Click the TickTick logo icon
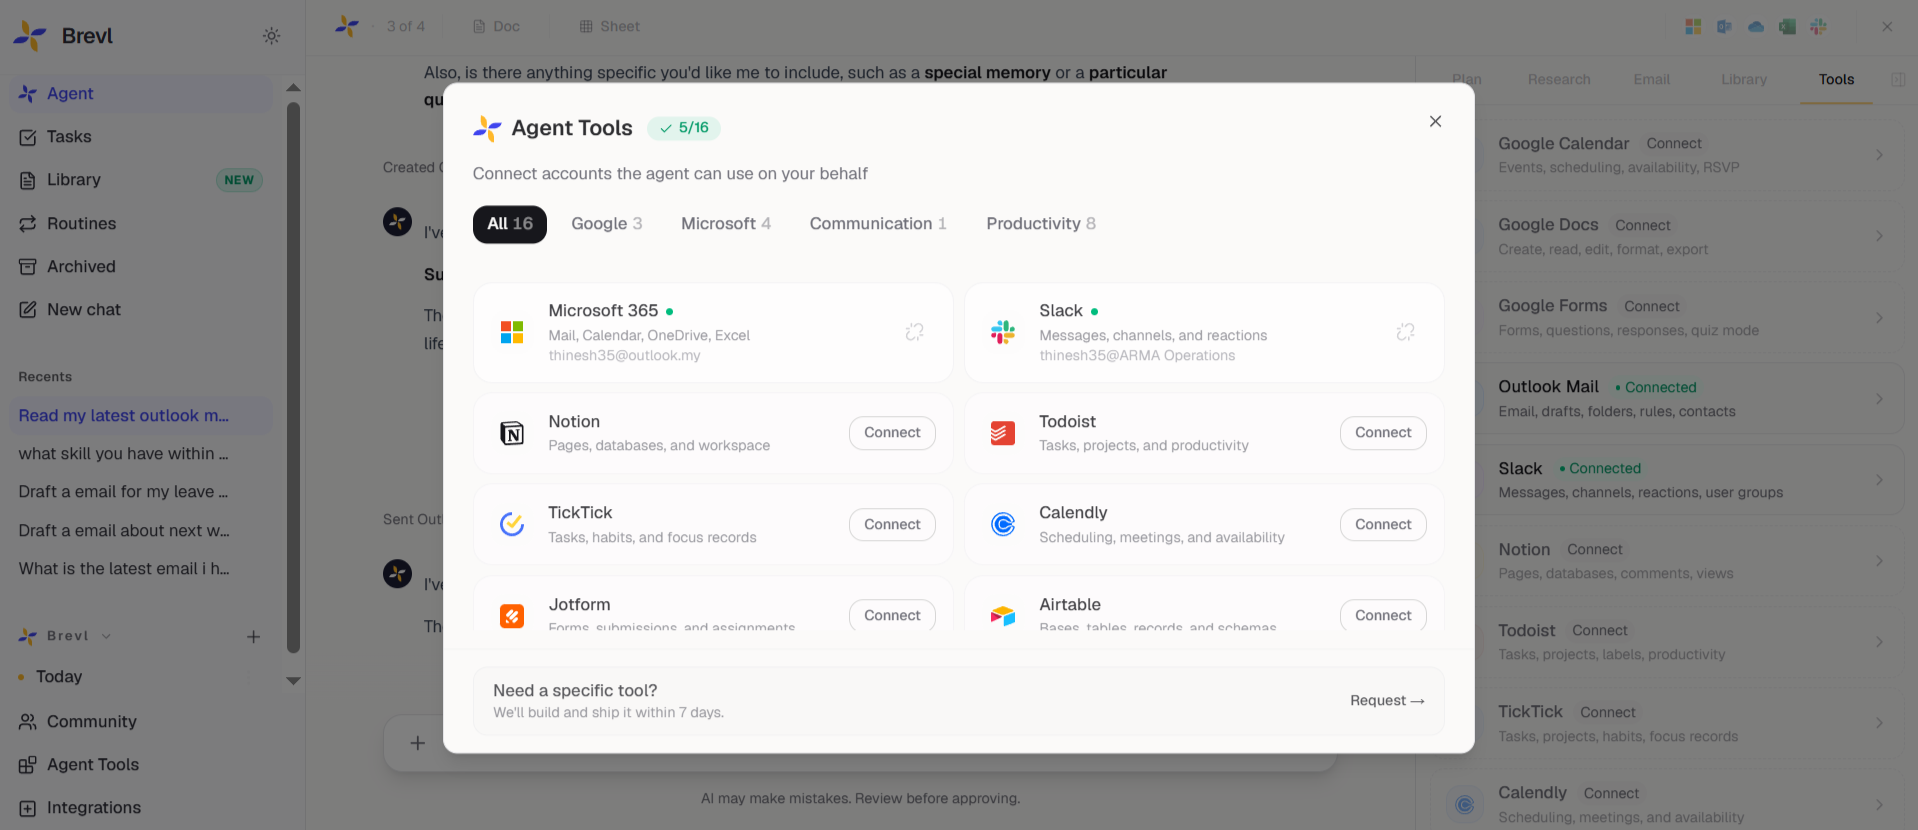This screenshot has height=830, width=1918. [512, 524]
